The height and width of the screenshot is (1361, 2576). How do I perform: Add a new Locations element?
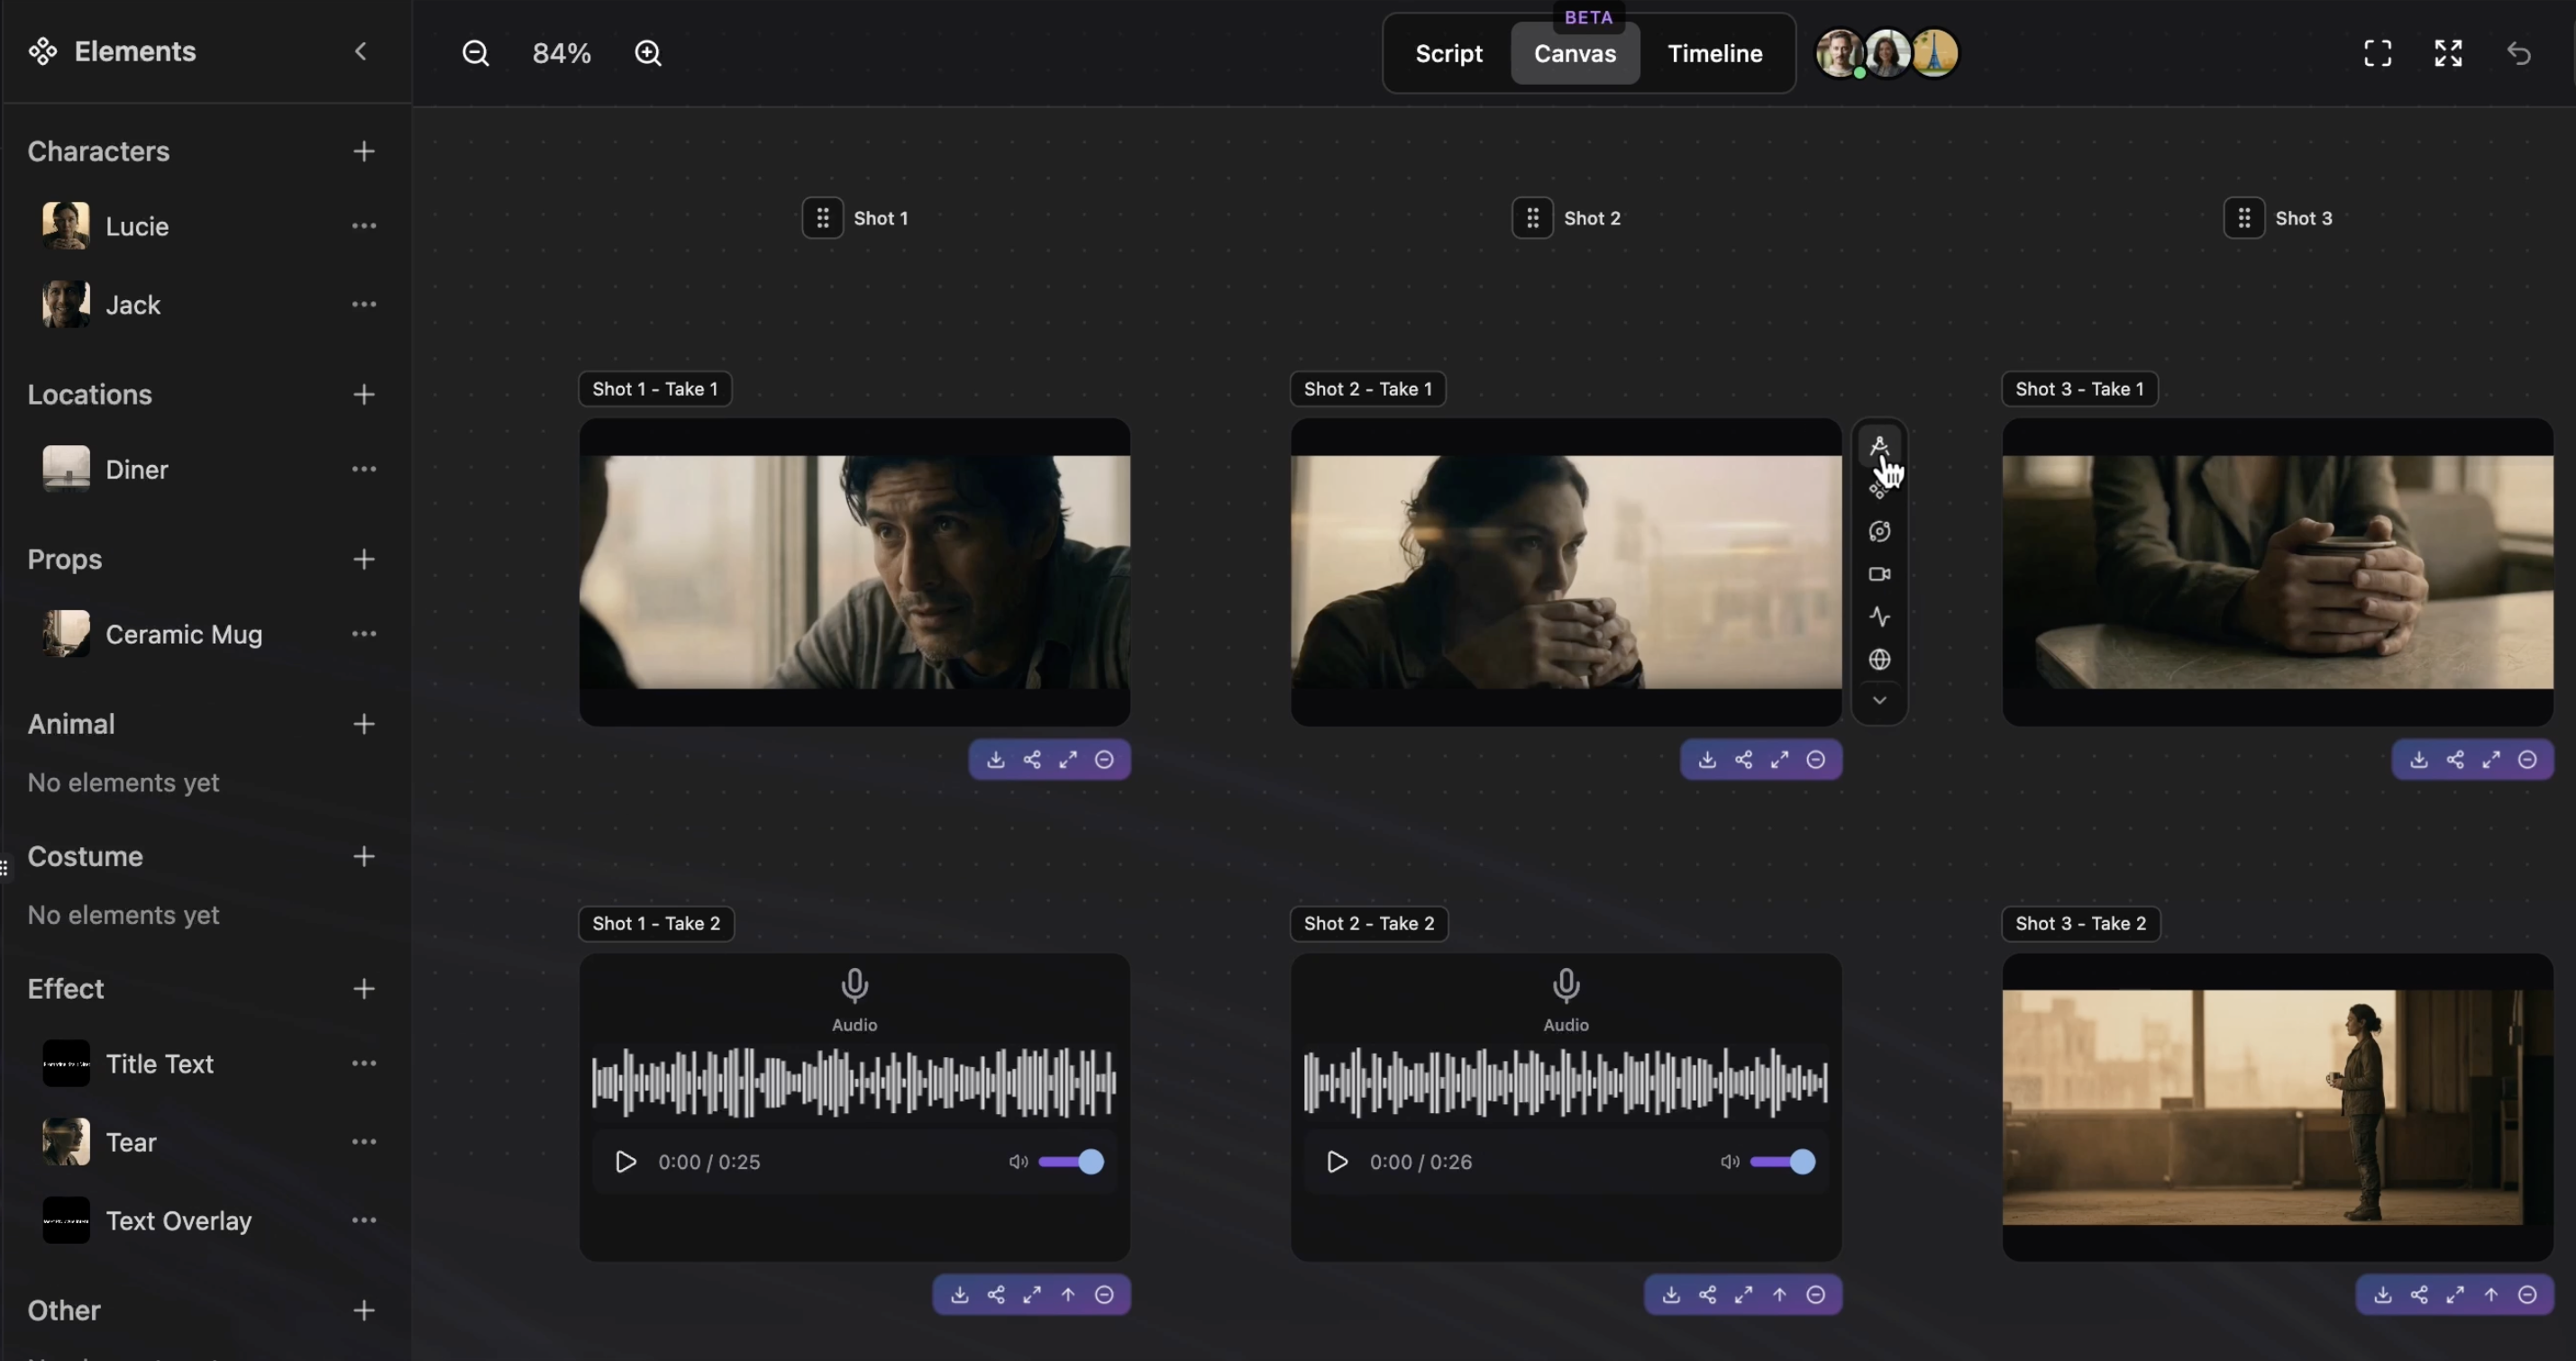(364, 395)
